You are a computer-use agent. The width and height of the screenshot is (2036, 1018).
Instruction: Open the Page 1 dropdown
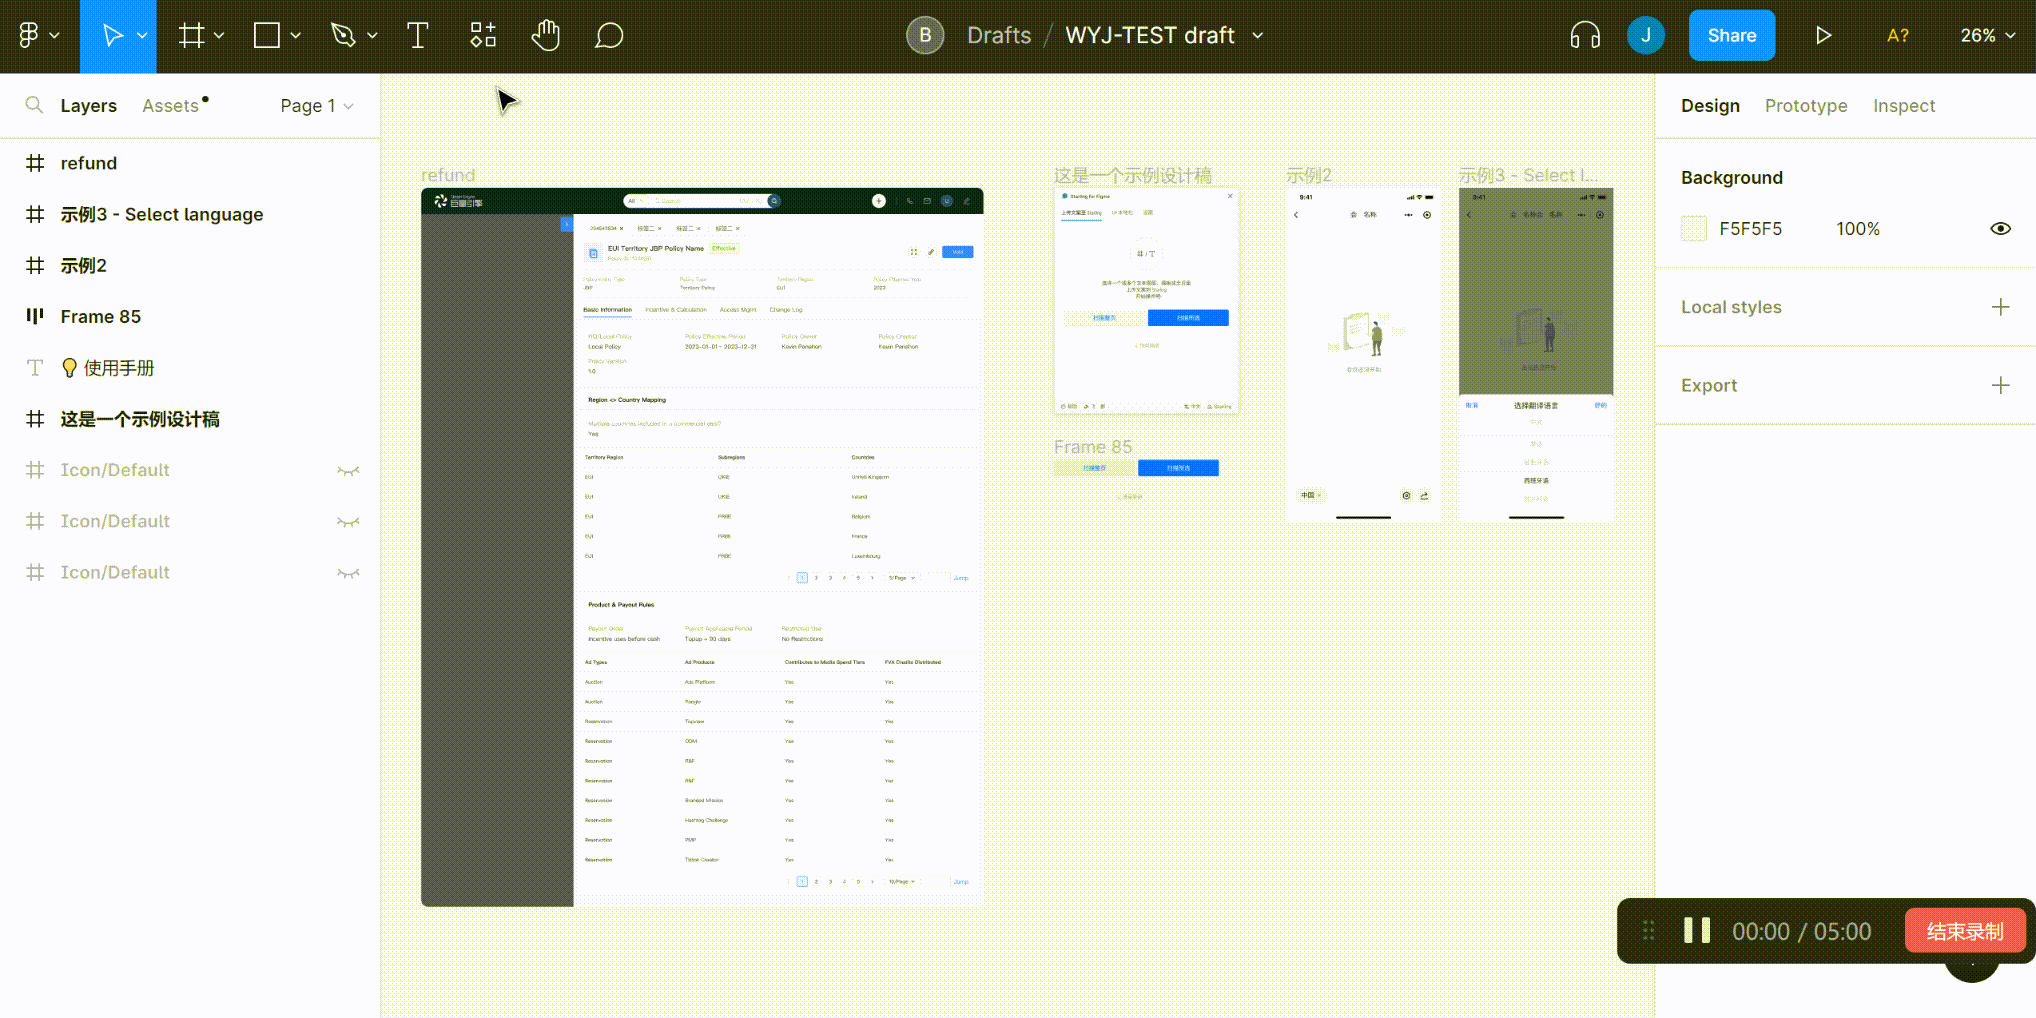316,106
